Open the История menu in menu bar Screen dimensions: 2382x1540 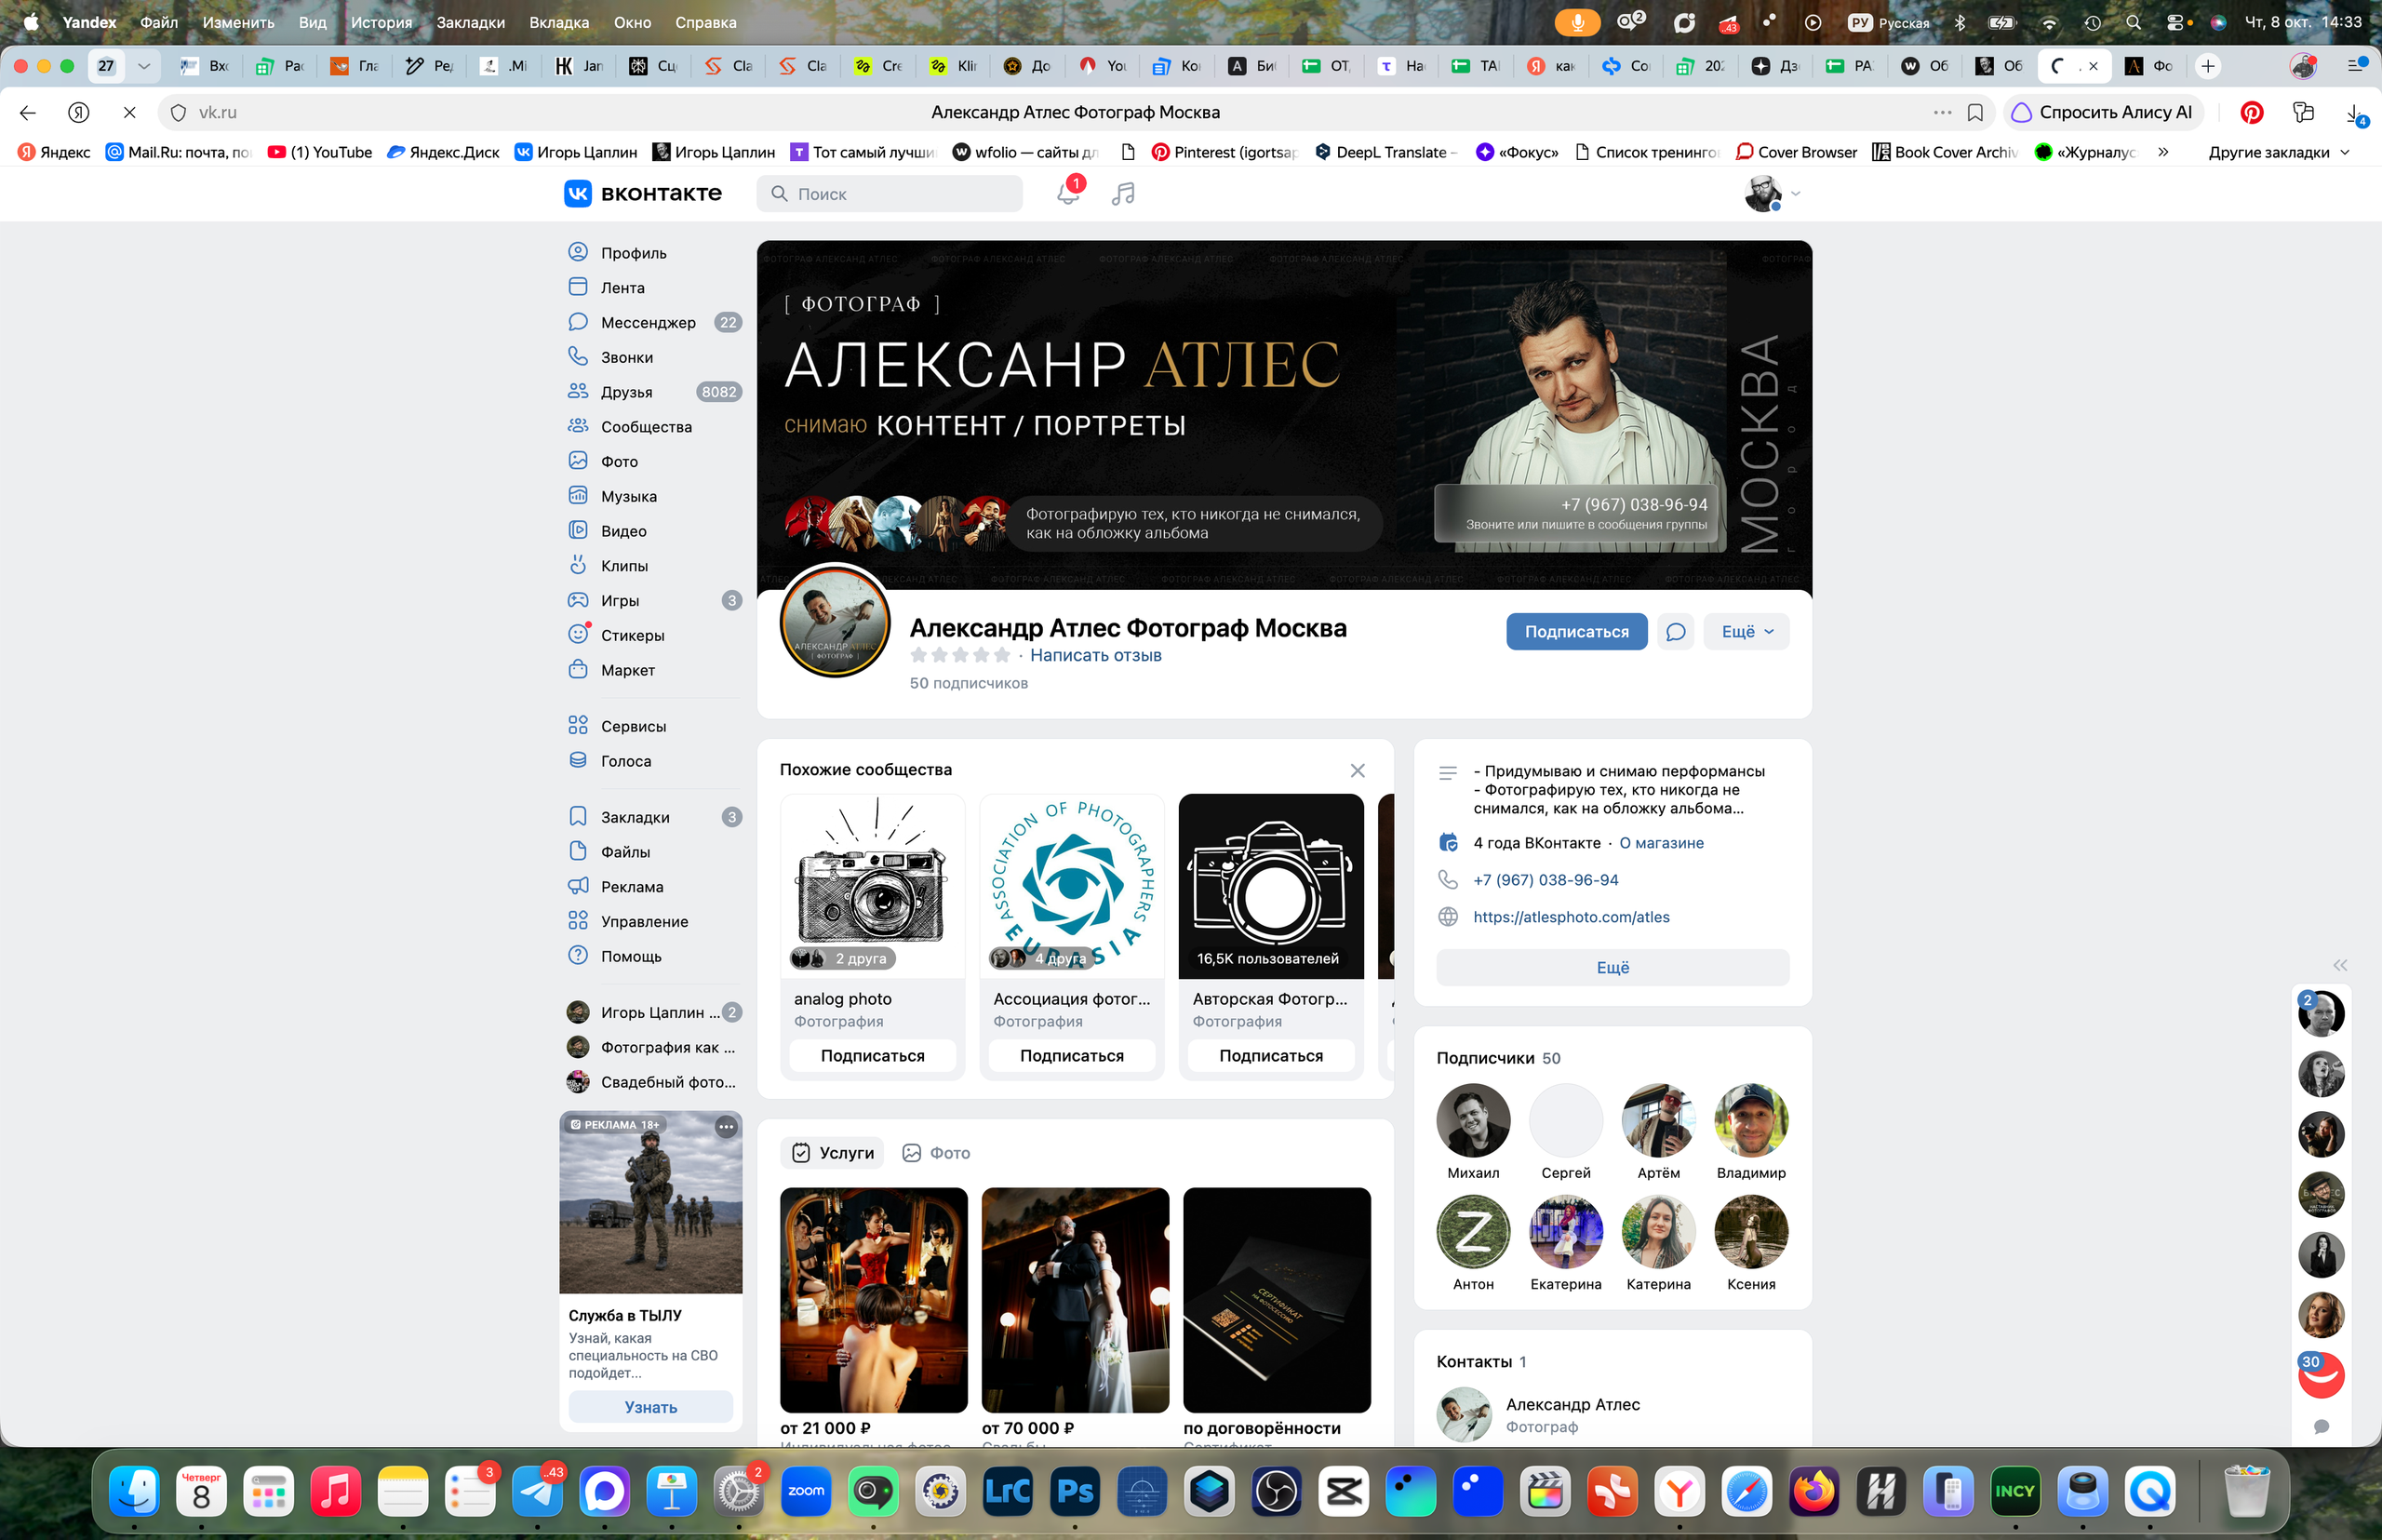click(x=381, y=22)
